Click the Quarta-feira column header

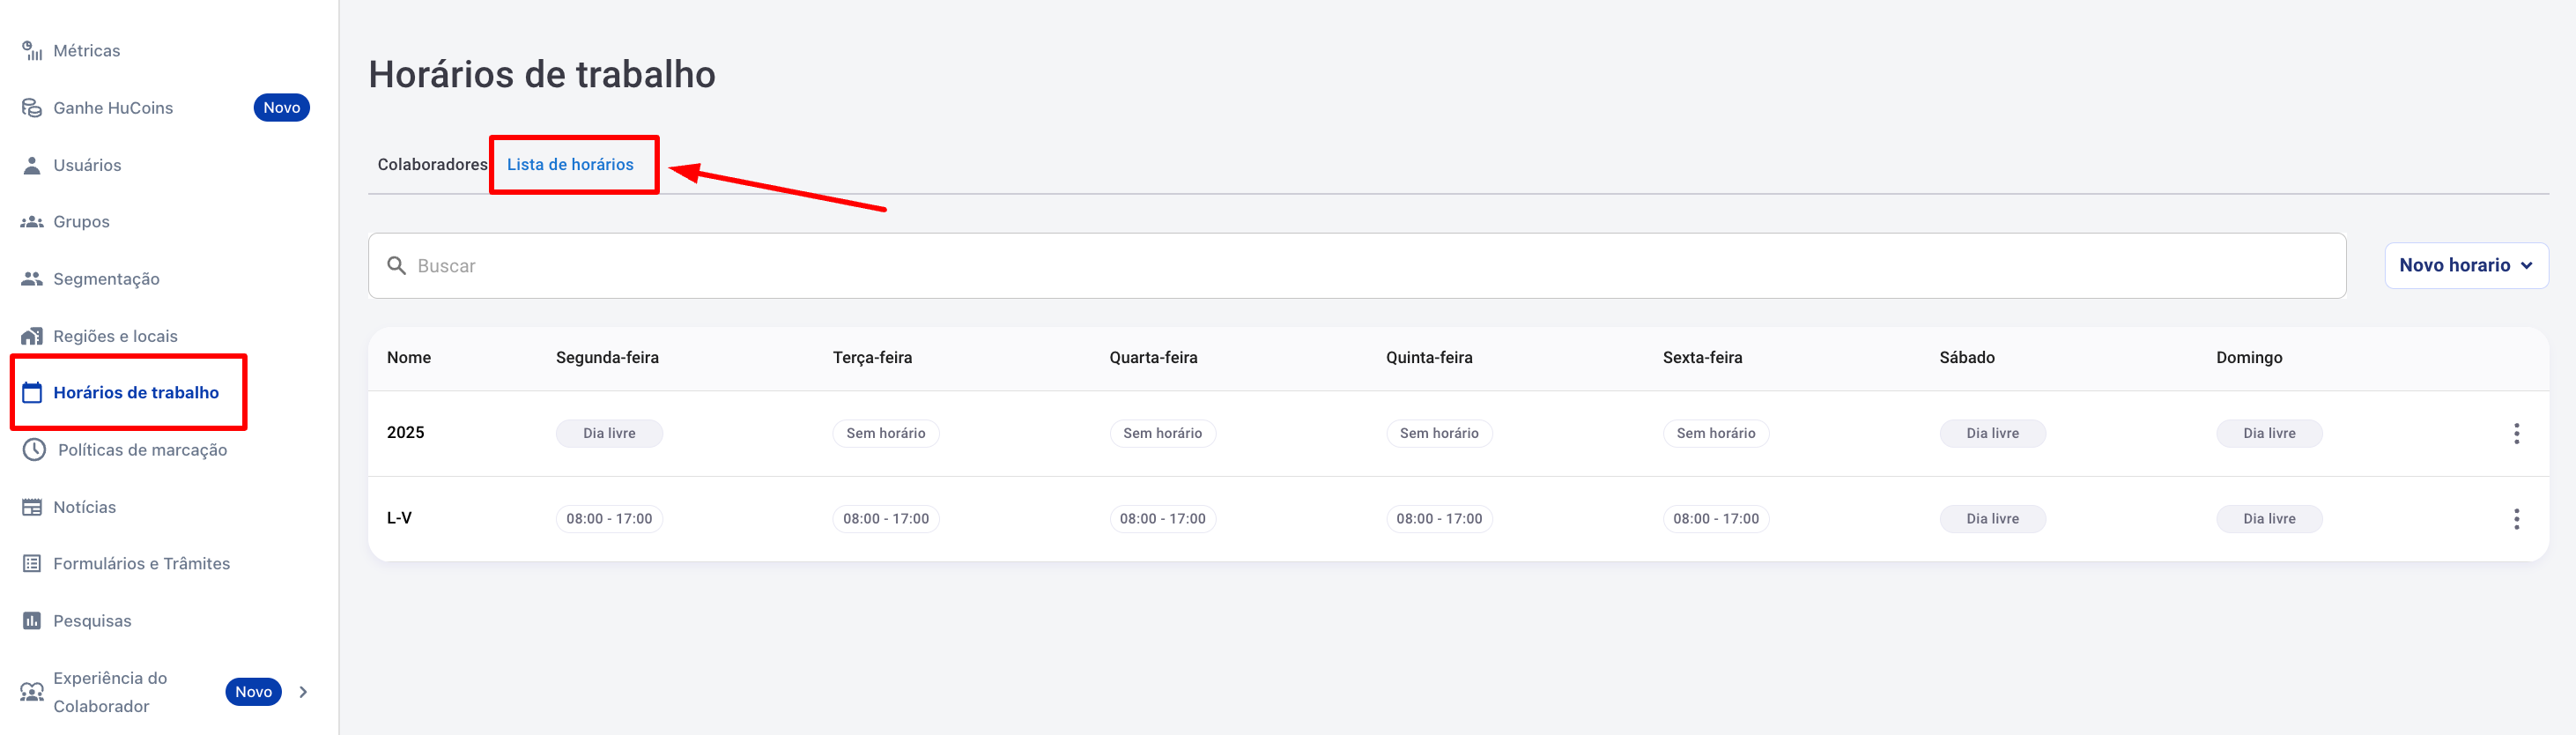click(1153, 358)
